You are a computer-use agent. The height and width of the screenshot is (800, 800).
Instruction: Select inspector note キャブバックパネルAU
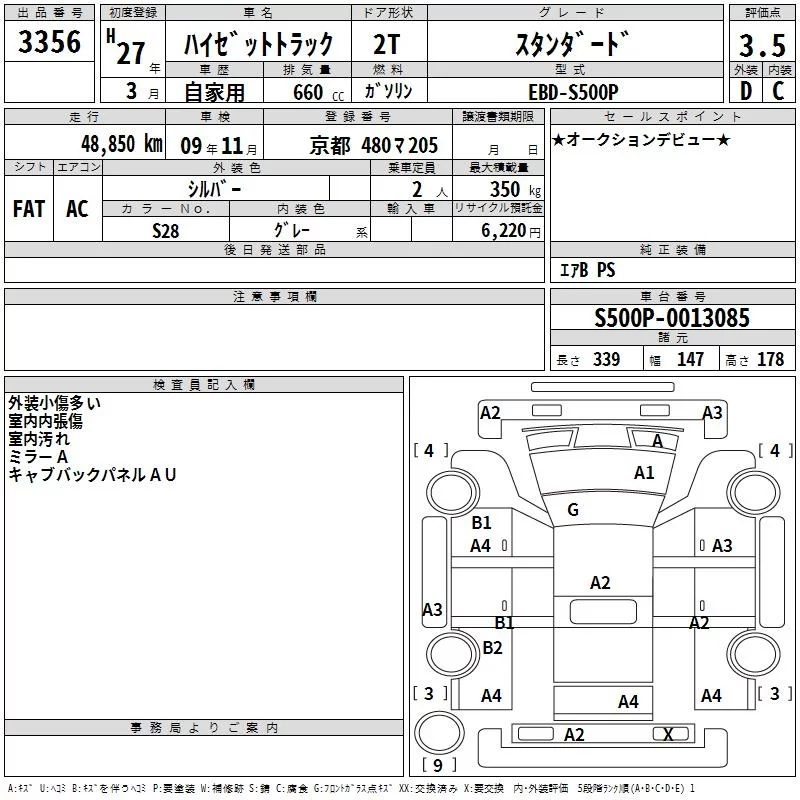point(92,474)
